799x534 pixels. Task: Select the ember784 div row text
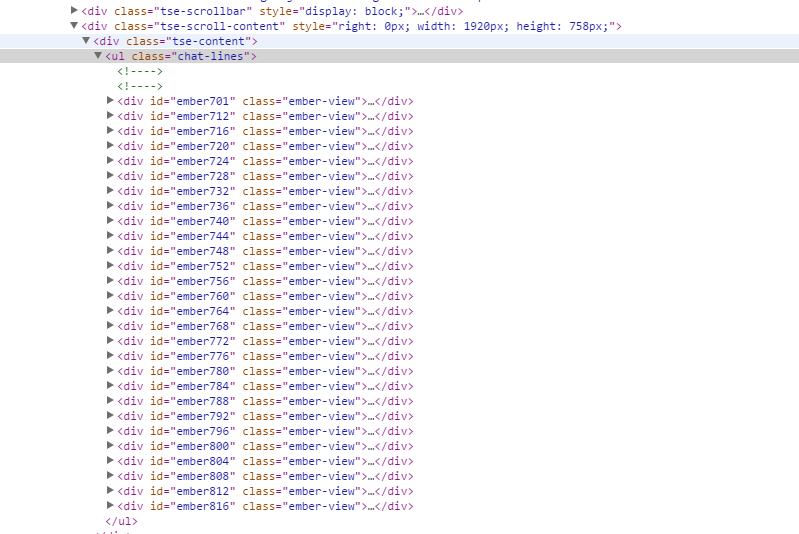tap(265, 386)
